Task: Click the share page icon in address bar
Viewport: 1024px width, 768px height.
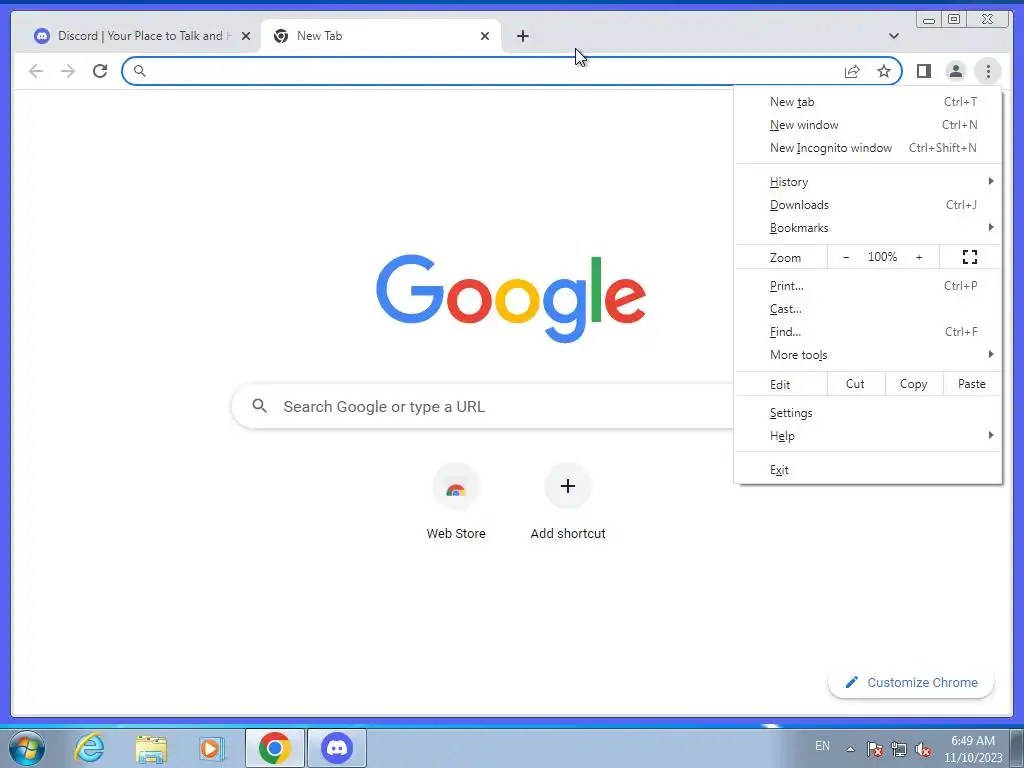Action: pos(852,71)
